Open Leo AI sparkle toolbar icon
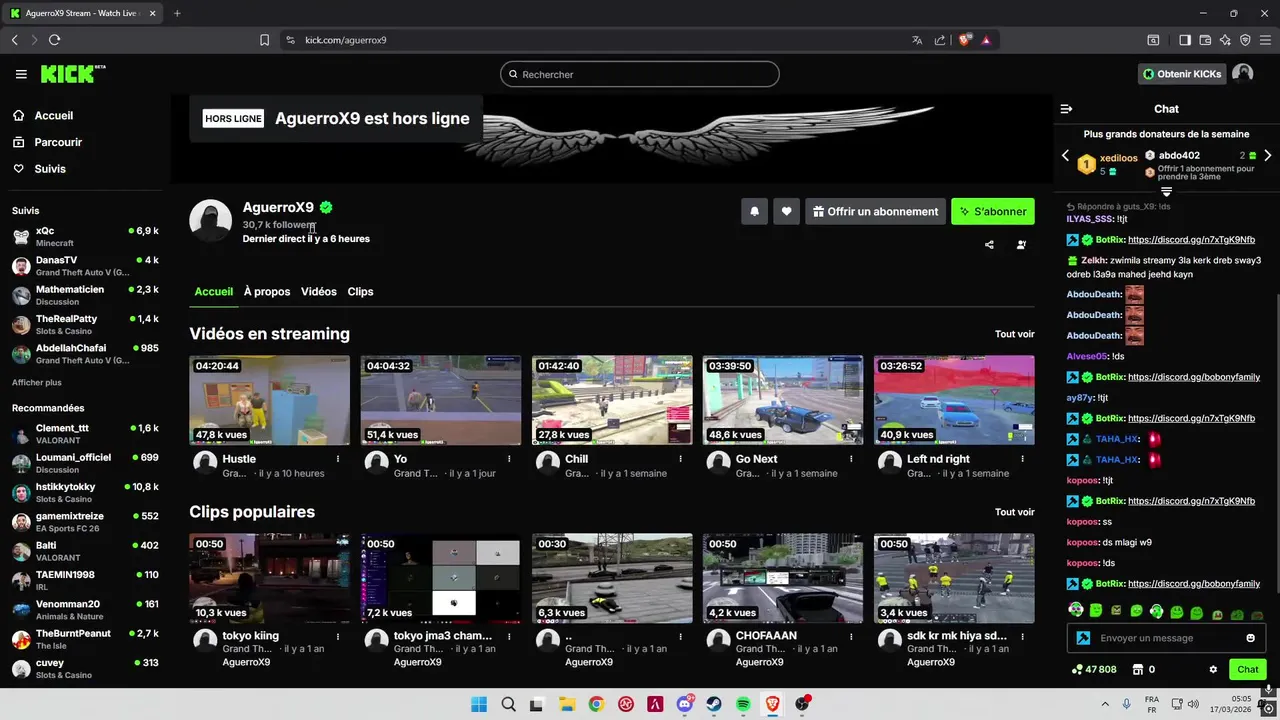Image resolution: width=1280 pixels, height=720 pixels. [x=1225, y=40]
